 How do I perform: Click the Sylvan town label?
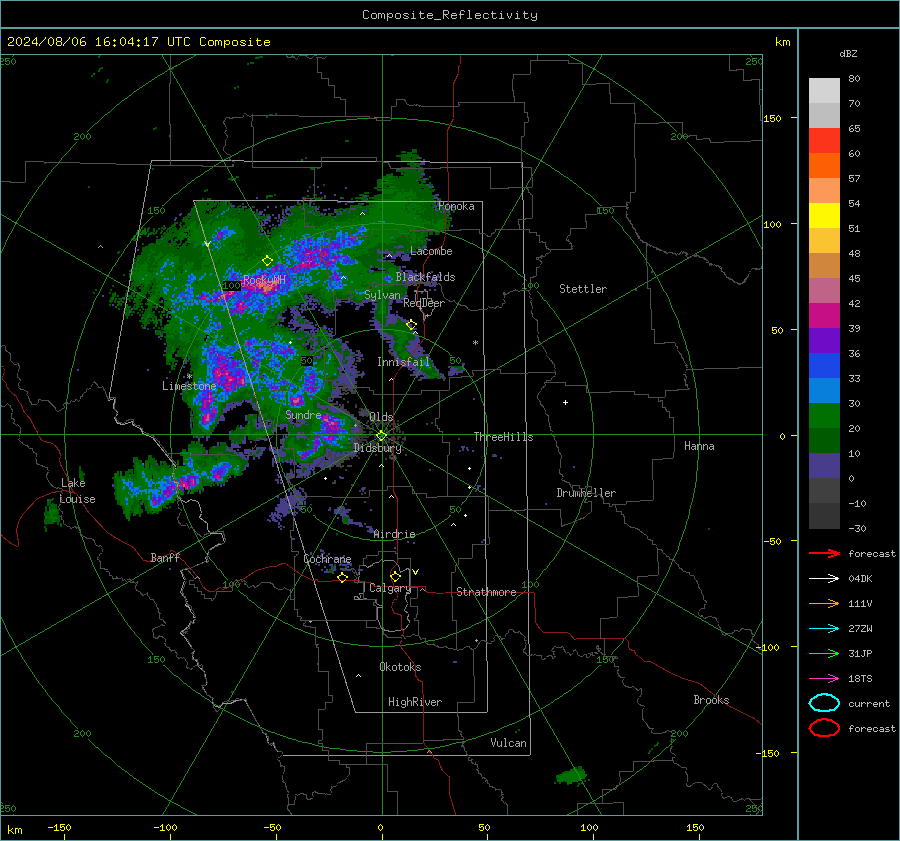coord(382,295)
